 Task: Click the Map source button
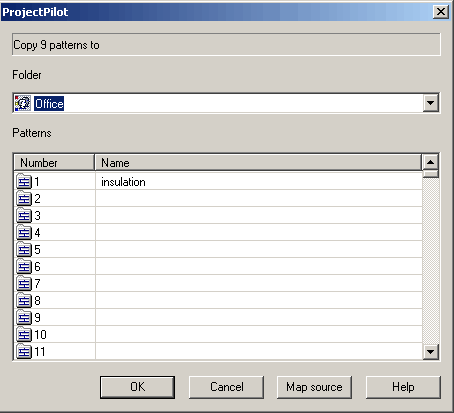314,387
